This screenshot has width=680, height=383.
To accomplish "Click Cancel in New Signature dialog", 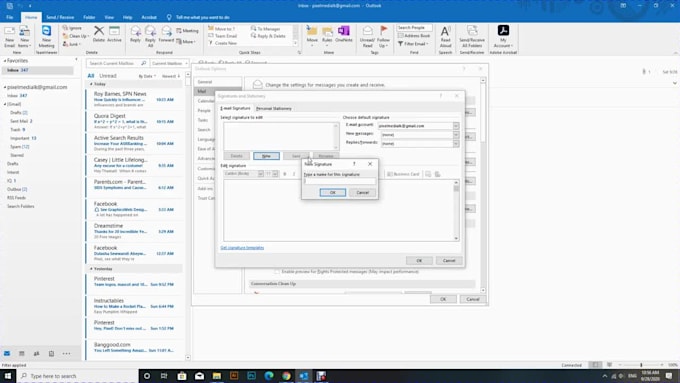I will pos(363,193).
